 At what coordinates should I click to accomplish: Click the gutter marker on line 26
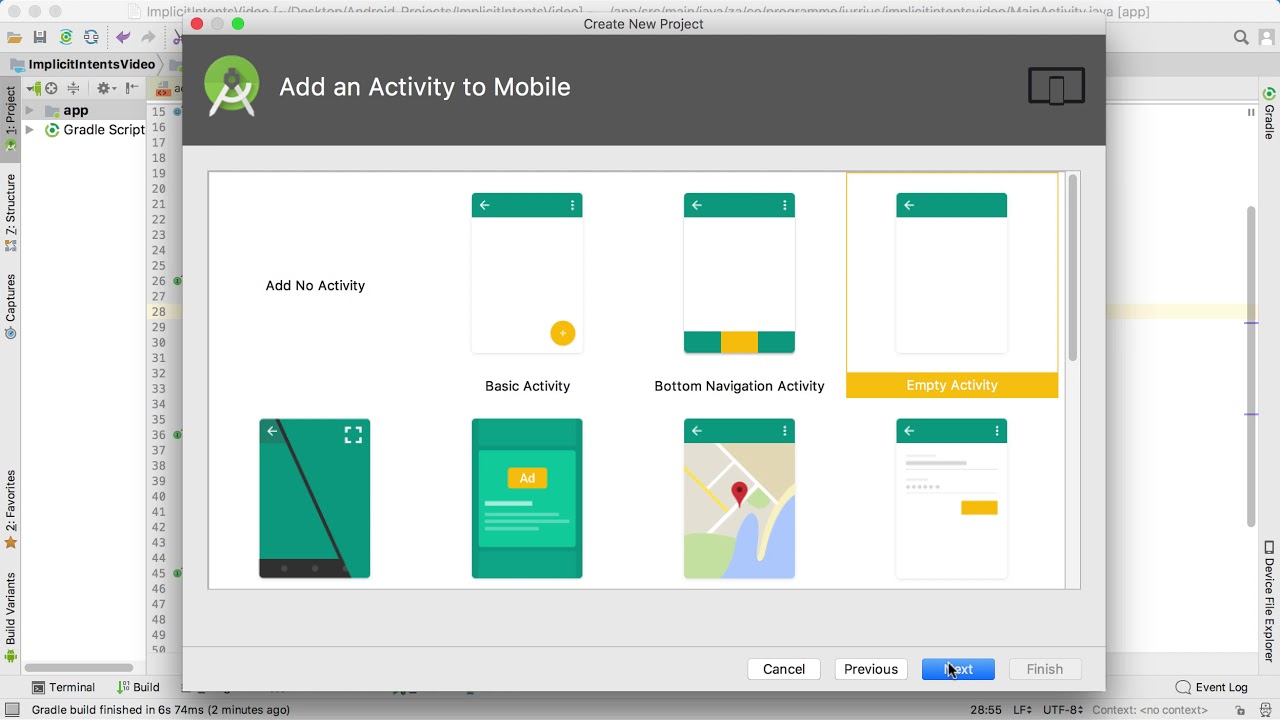pyautogui.click(x=177, y=281)
